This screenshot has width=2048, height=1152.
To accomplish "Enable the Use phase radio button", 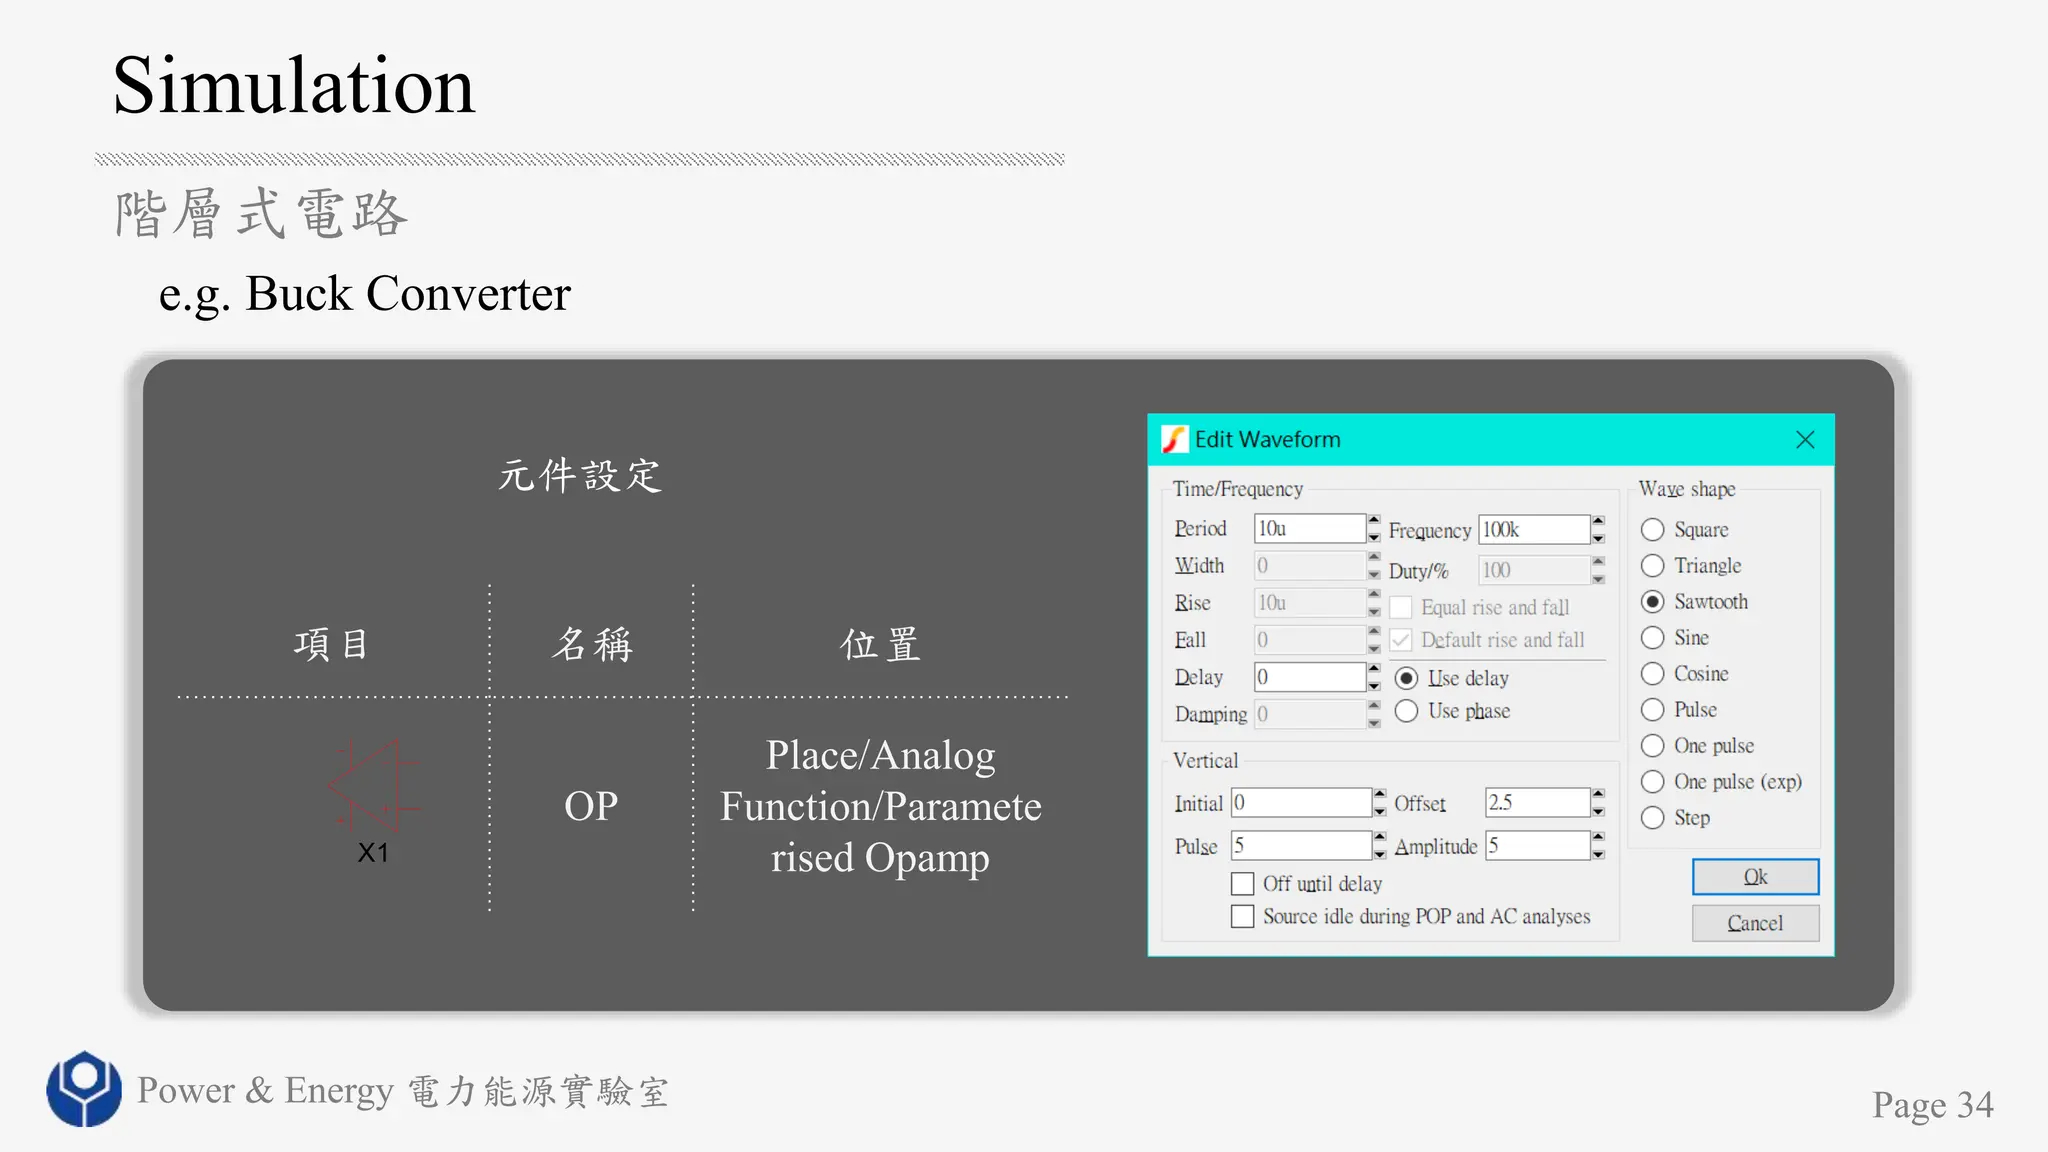I will pyautogui.click(x=1407, y=712).
